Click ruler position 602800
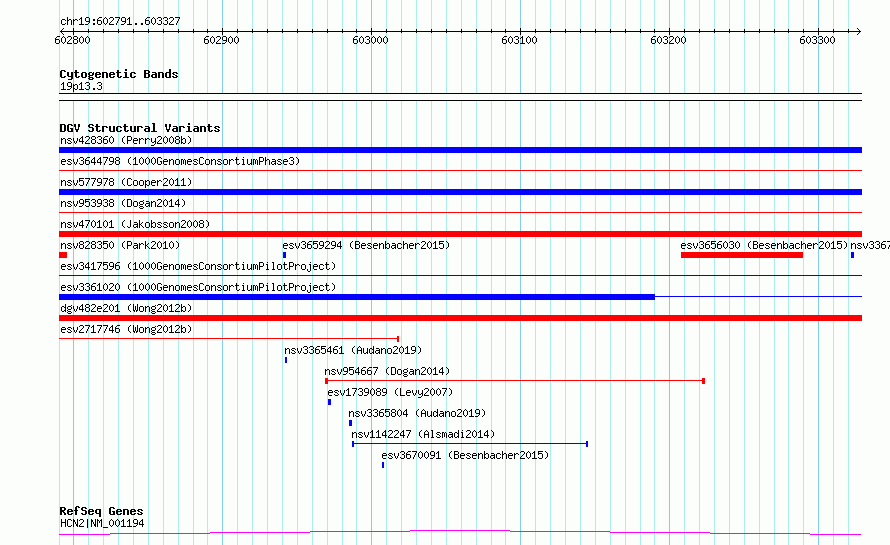Image resolution: width=890 pixels, height=545 pixels. [x=72, y=40]
